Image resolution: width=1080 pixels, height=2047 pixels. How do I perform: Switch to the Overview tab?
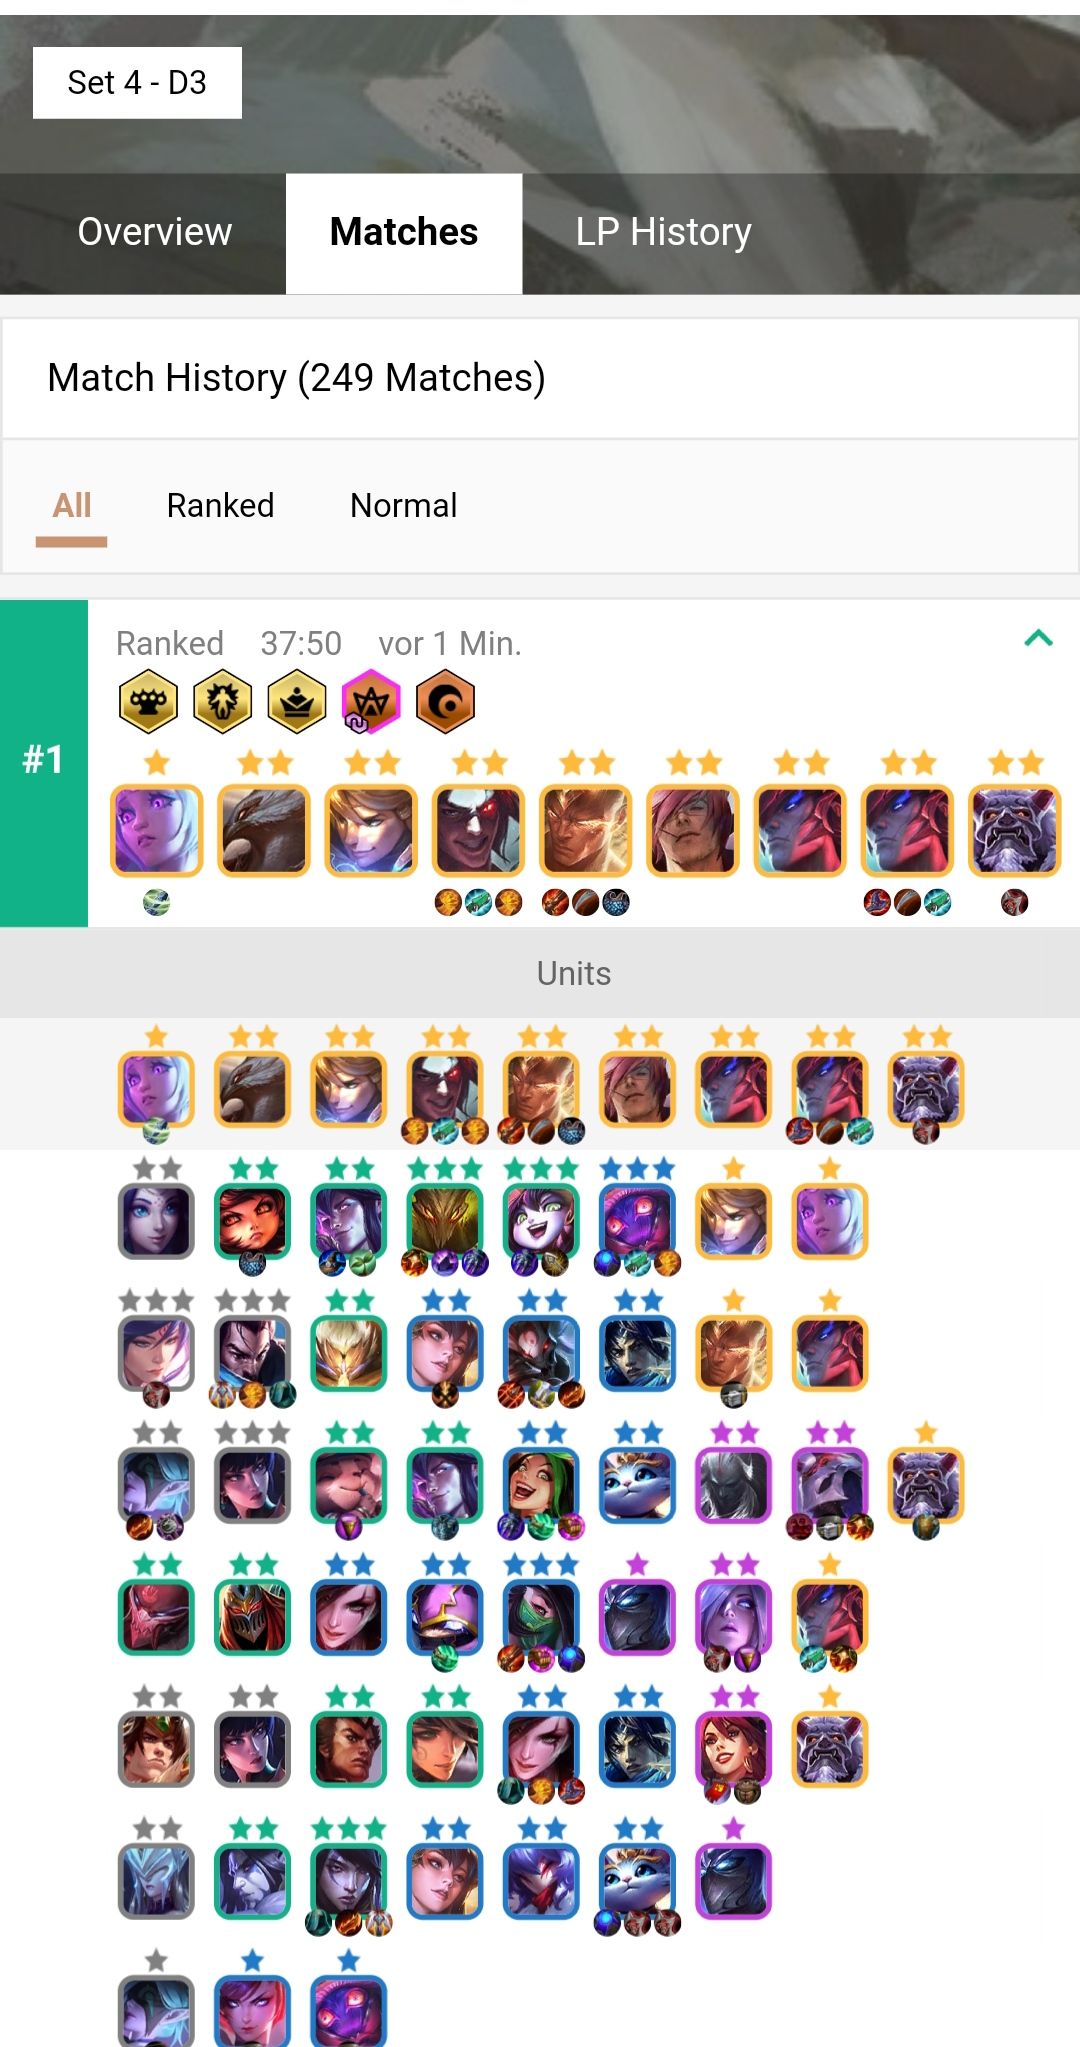[155, 232]
